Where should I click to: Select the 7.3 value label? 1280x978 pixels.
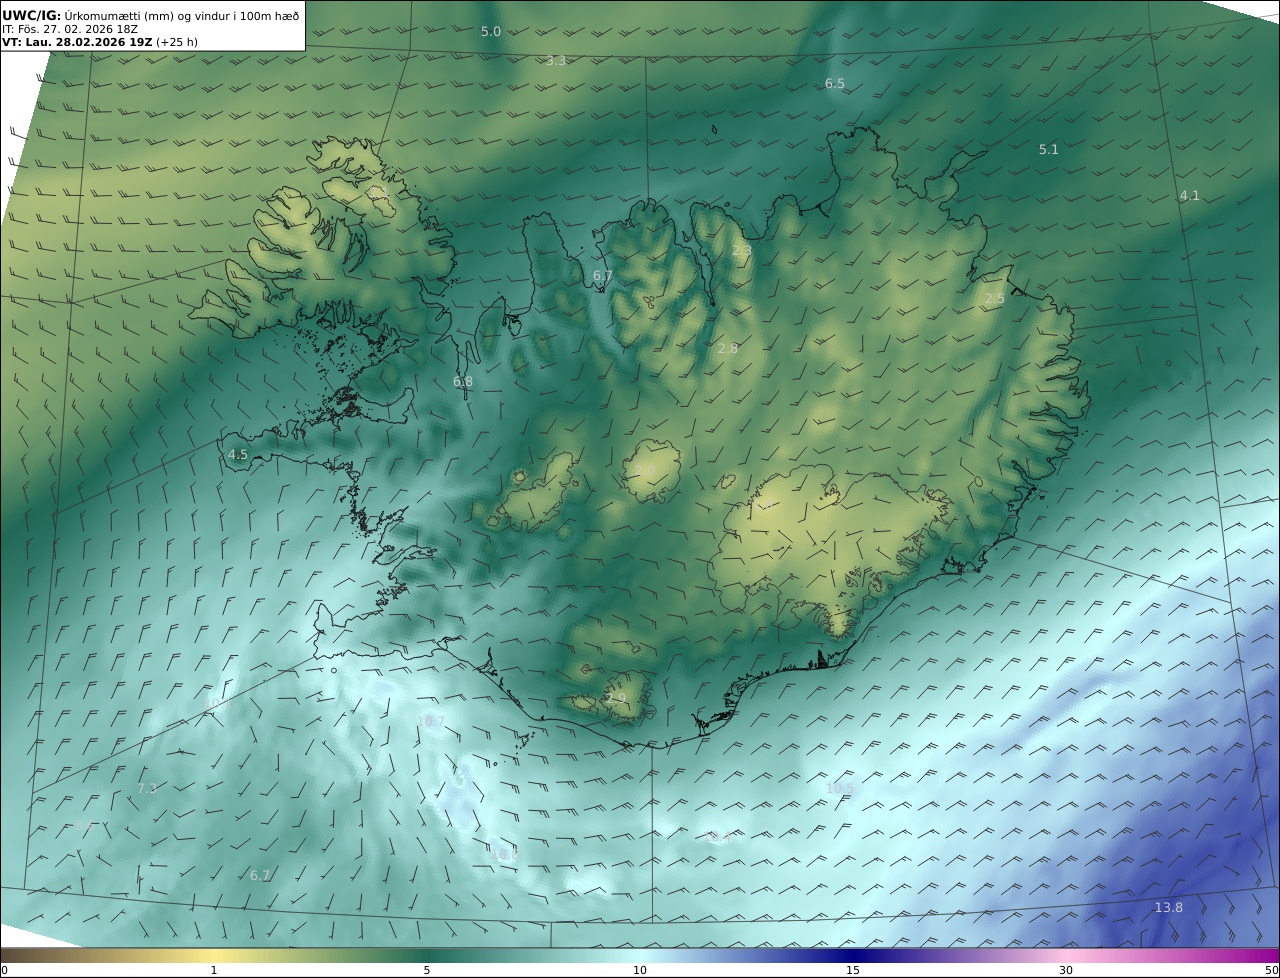tap(147, 789)
